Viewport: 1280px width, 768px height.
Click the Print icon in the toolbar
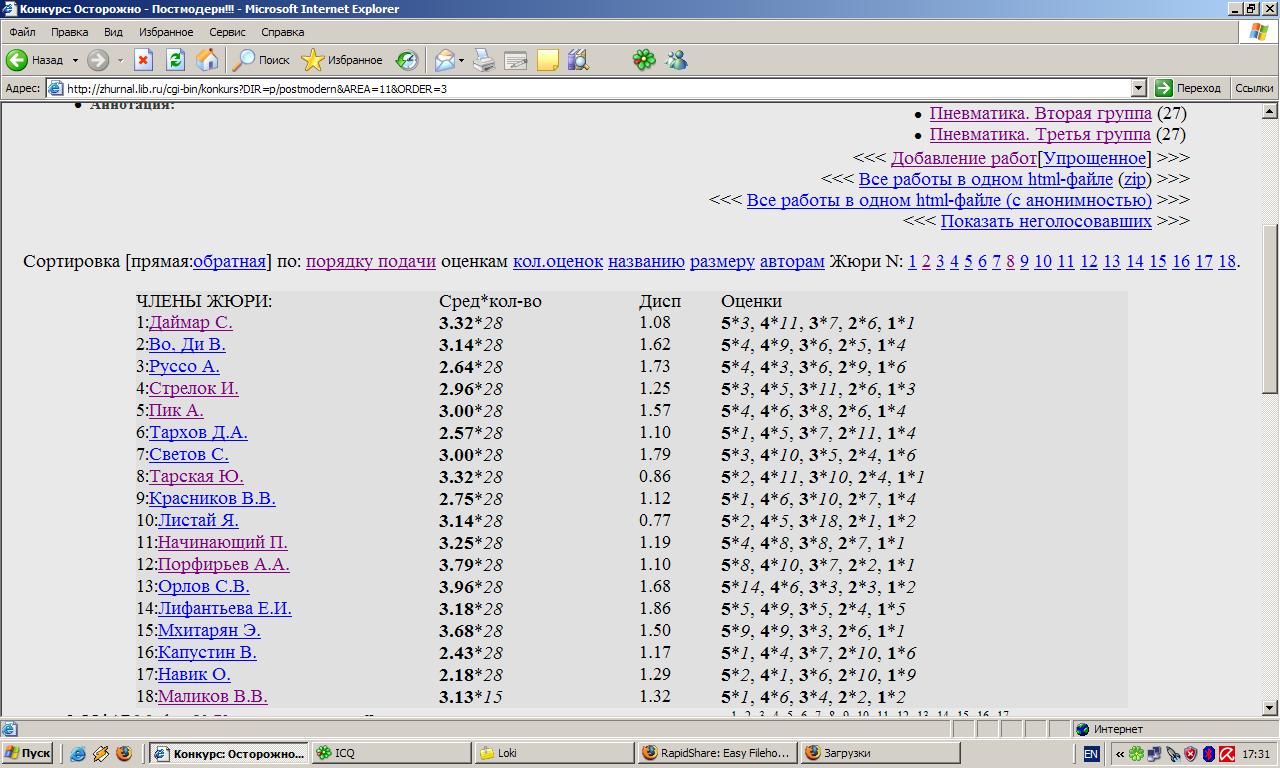484,60
